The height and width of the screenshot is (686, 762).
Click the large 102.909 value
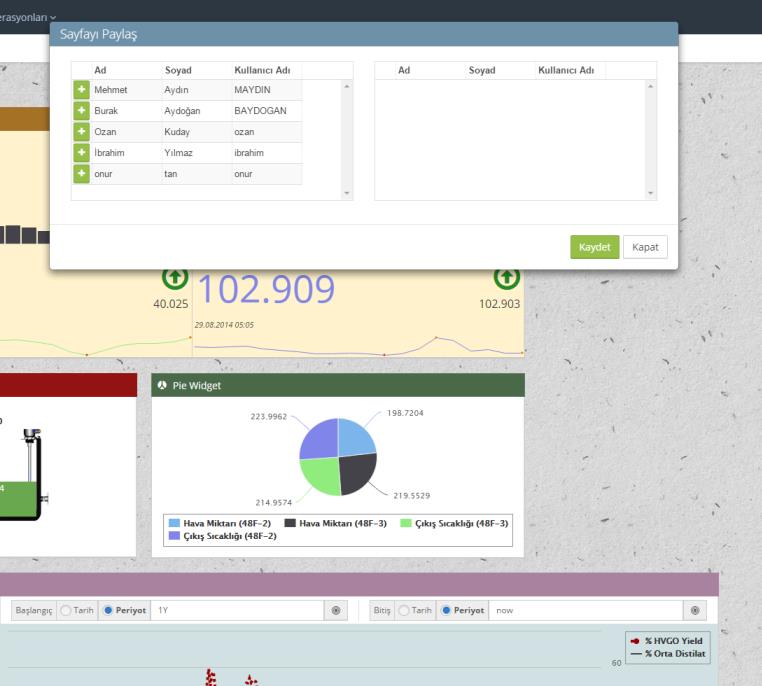[x=266, y=289]
